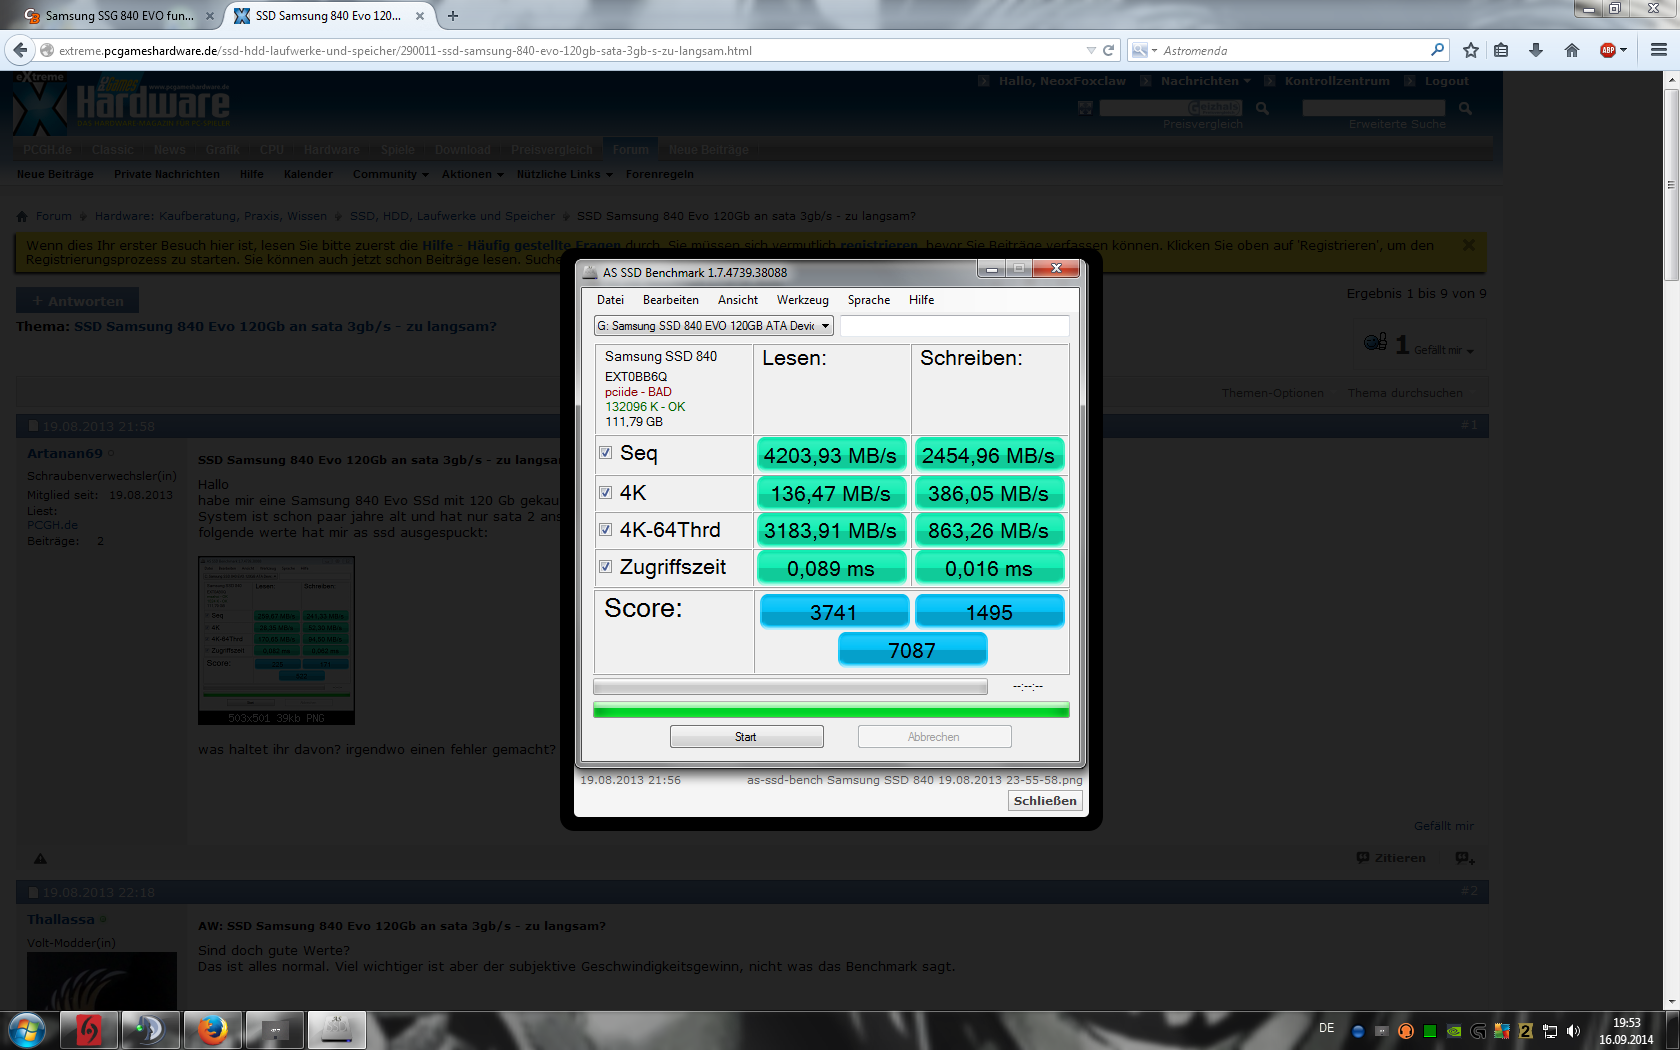Open the Firefox hamburger menu
The image size is (1680, 1050).
pyautogui.click(x=1659, y=50)
